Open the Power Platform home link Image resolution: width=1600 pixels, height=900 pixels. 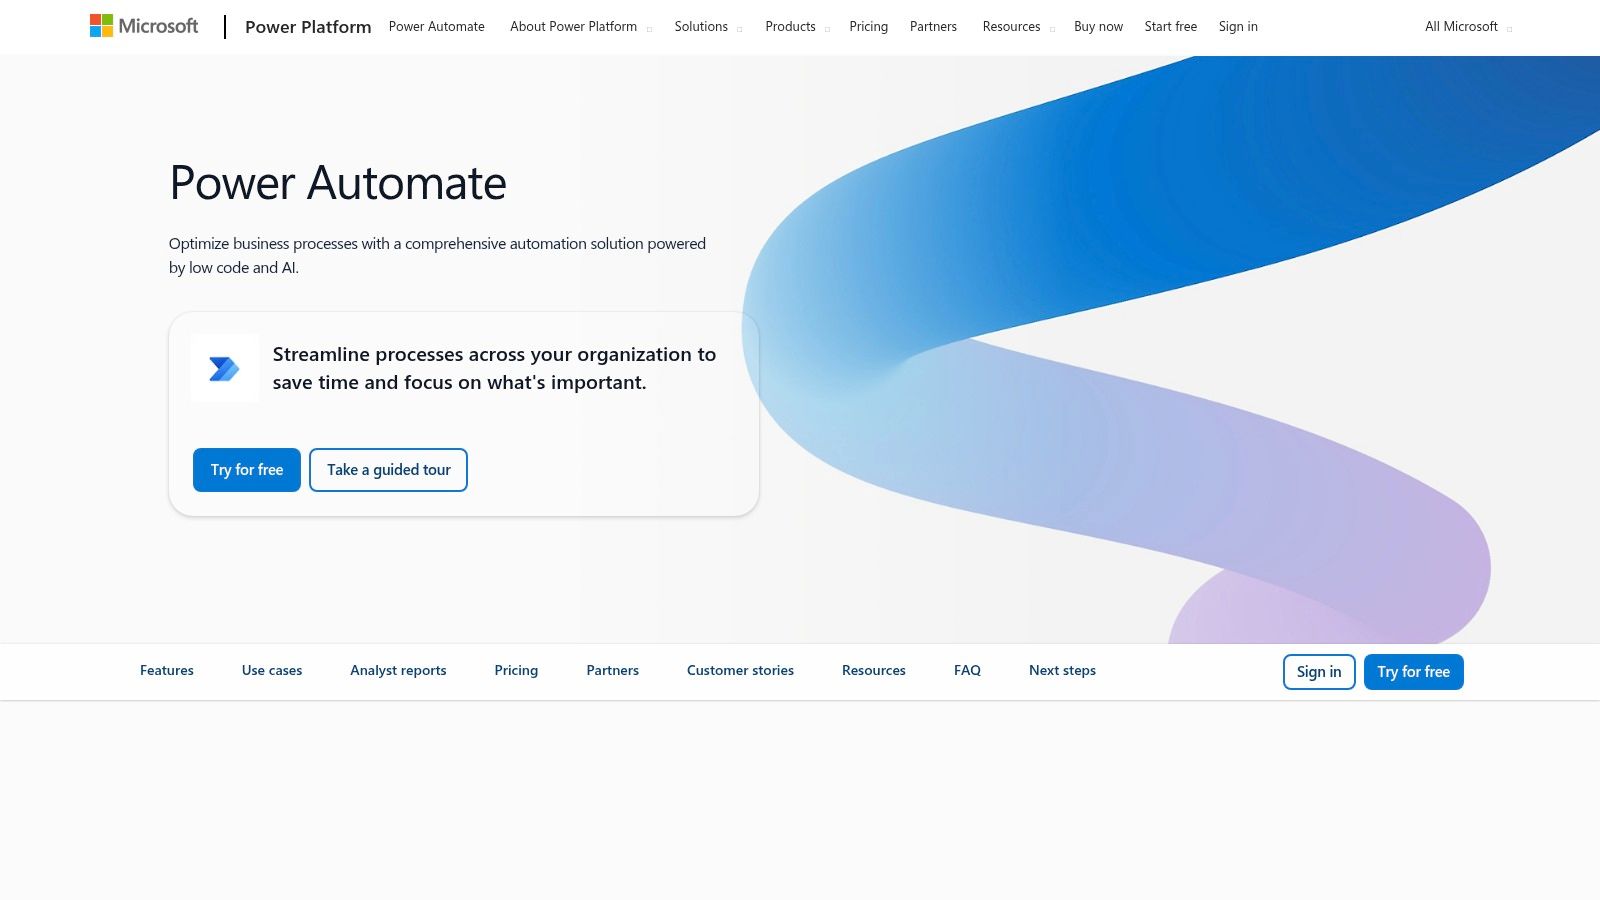(308, 27)
